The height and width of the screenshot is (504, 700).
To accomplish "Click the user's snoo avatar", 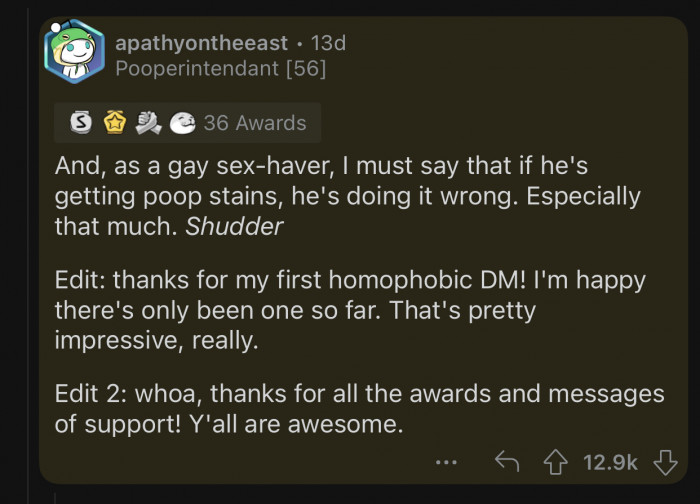I will click(x=72, y=53).
